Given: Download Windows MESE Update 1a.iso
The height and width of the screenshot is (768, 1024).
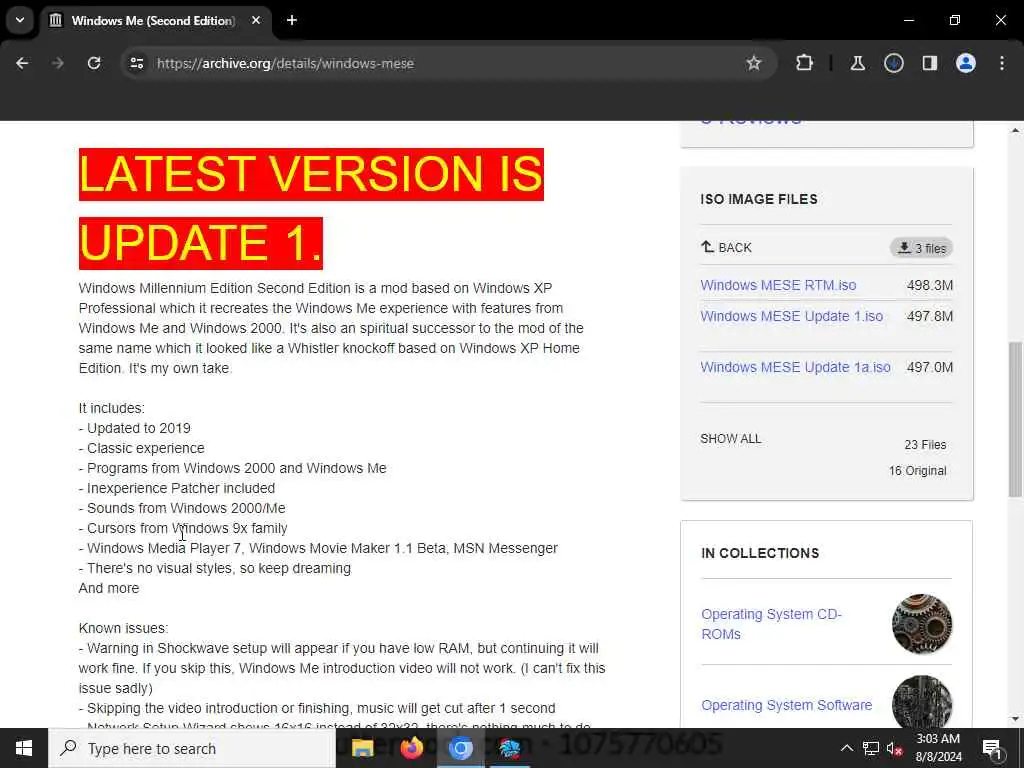Looking at the screenshot, I should coord(795,367).
